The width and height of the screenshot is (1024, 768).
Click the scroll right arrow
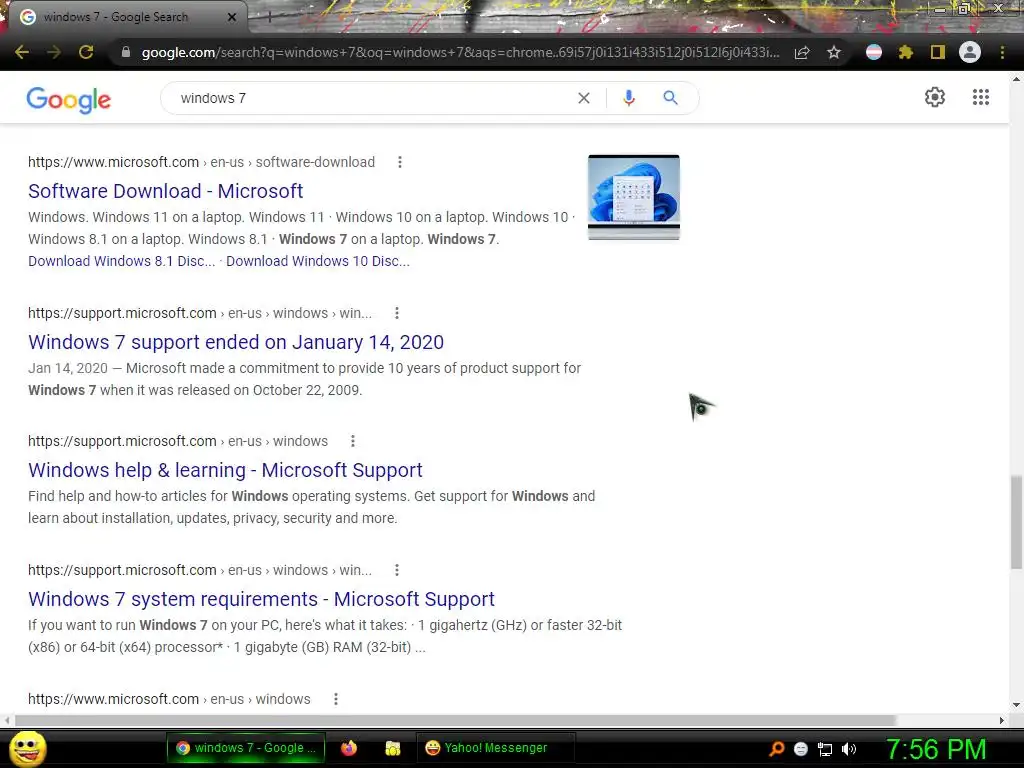tap(1002, 720)
